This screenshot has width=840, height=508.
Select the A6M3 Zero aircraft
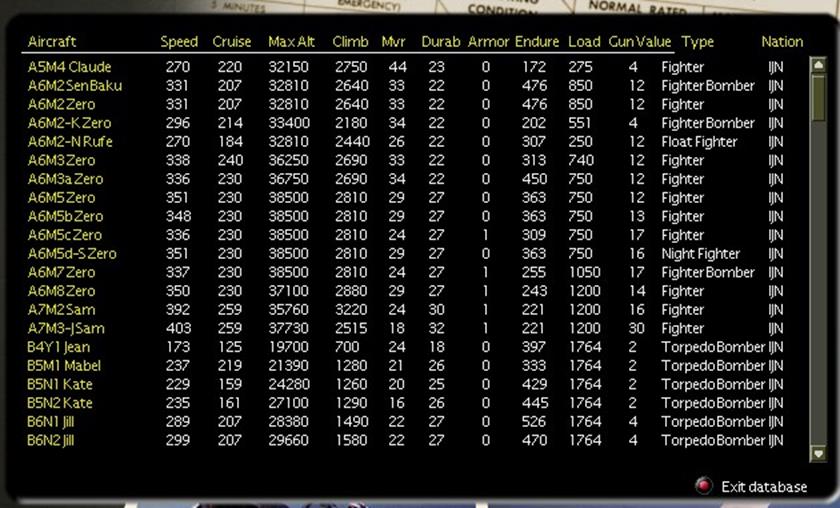62,161
